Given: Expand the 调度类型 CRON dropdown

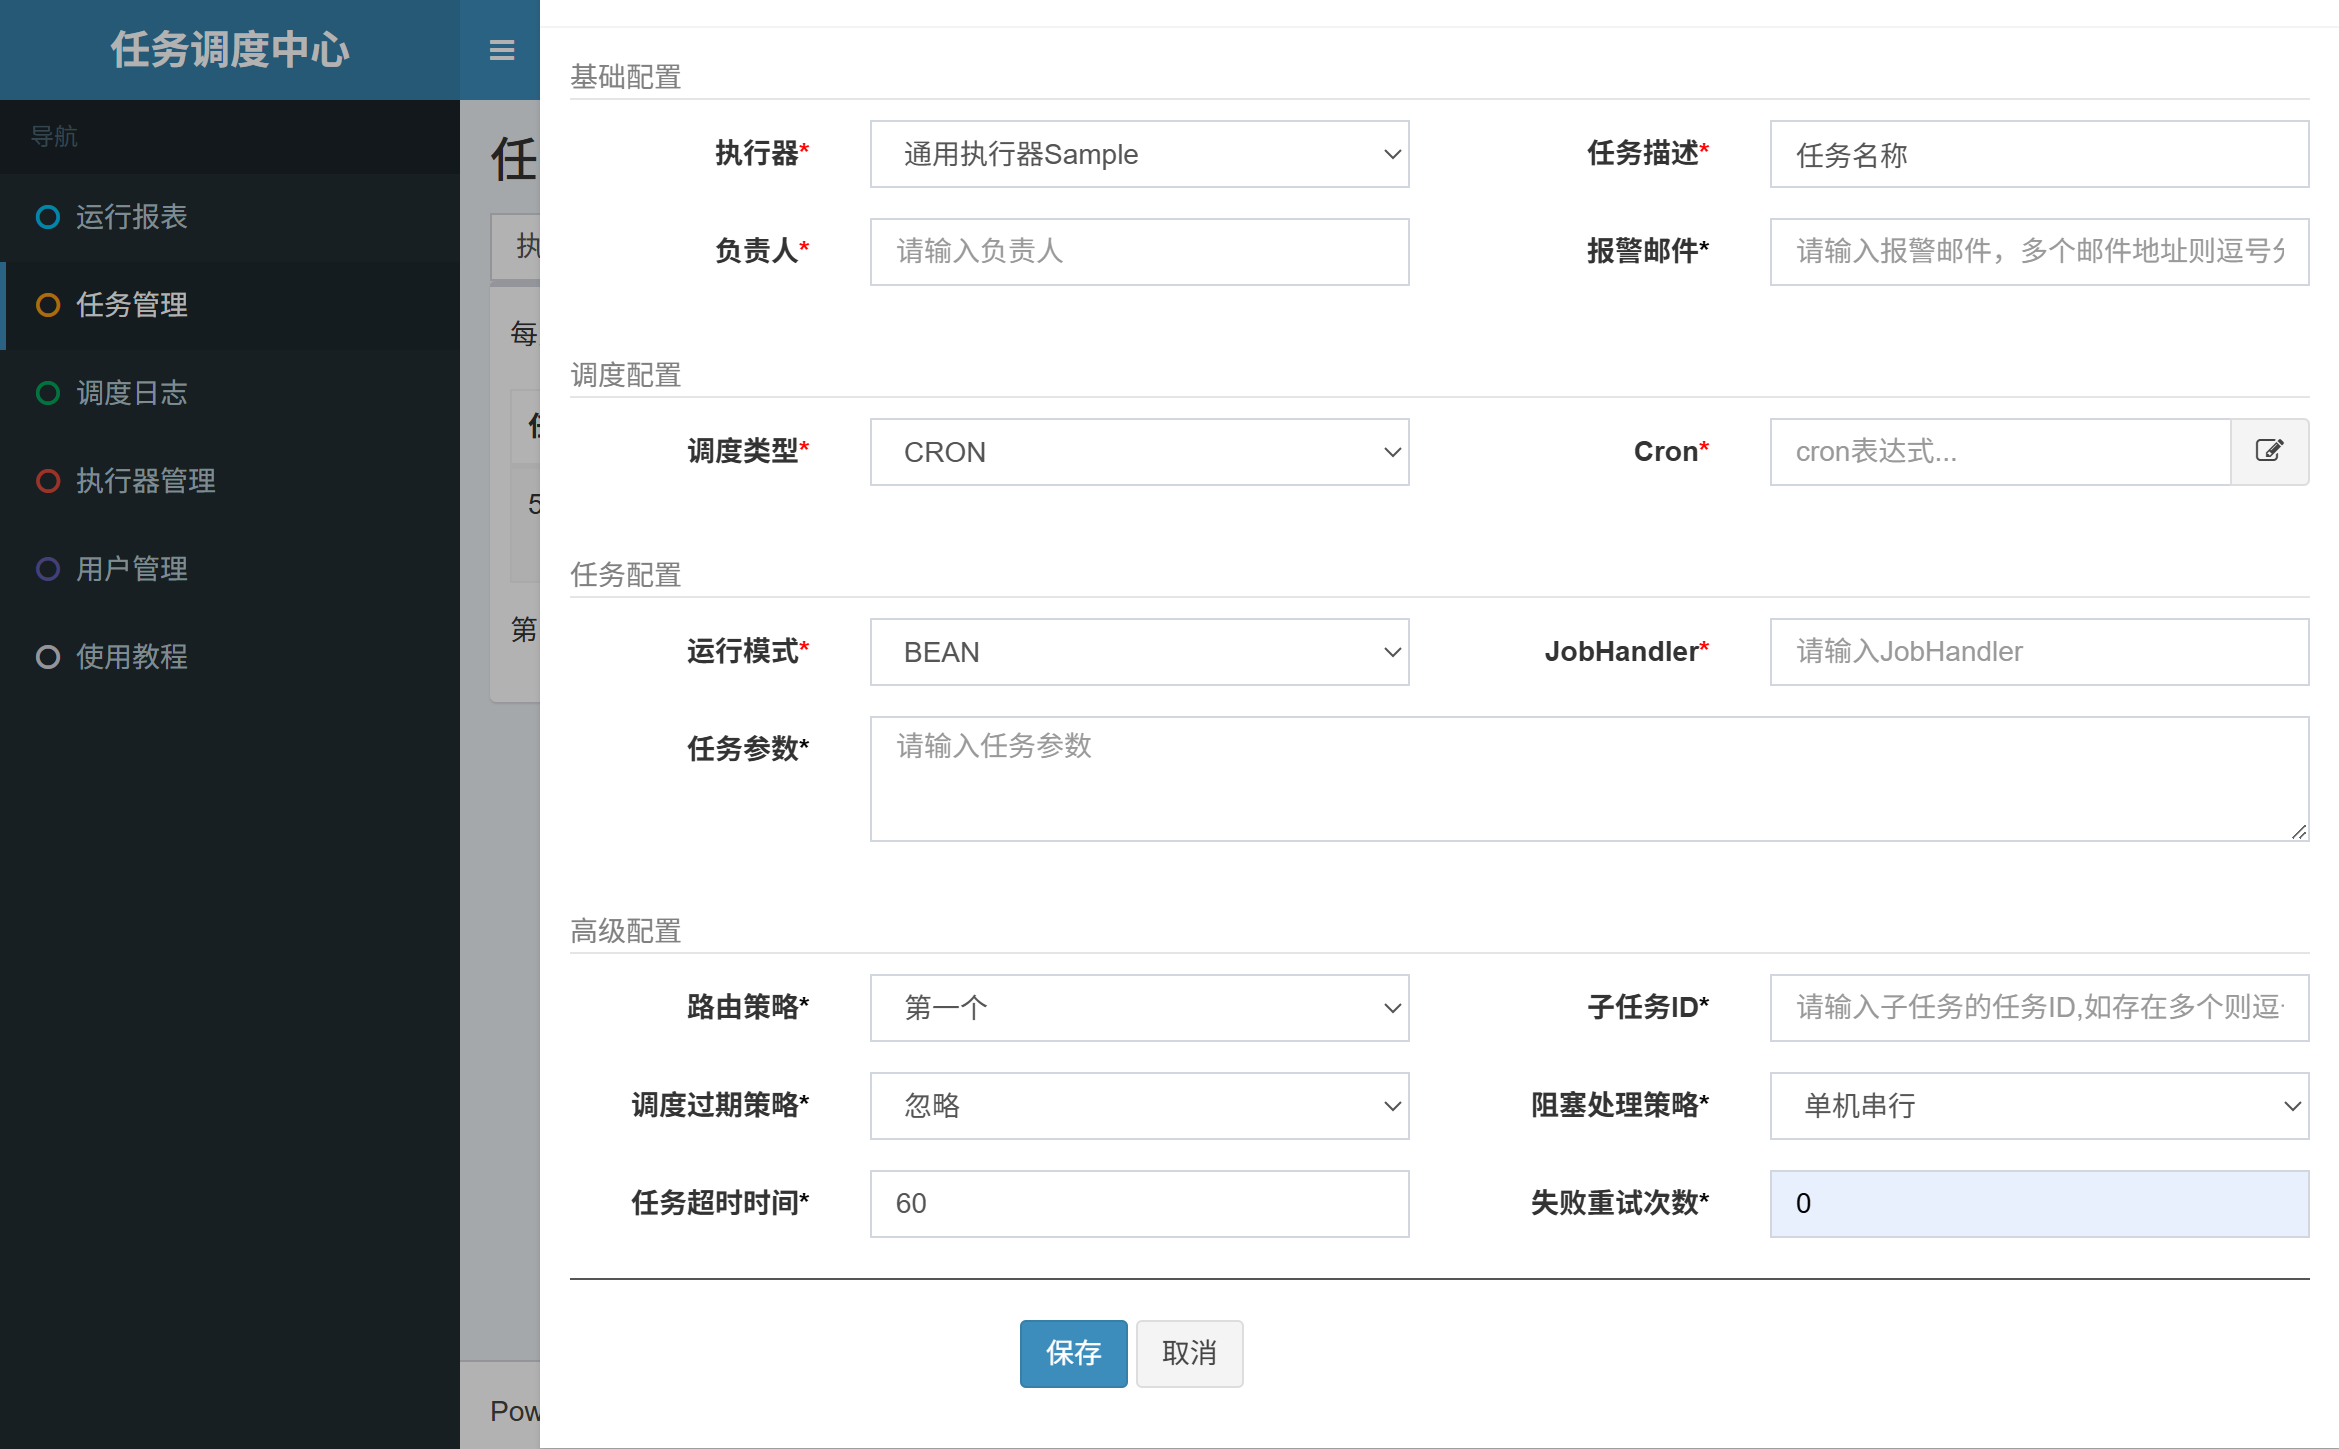Looking at the screenshot, I should (x=1139, y=452).
